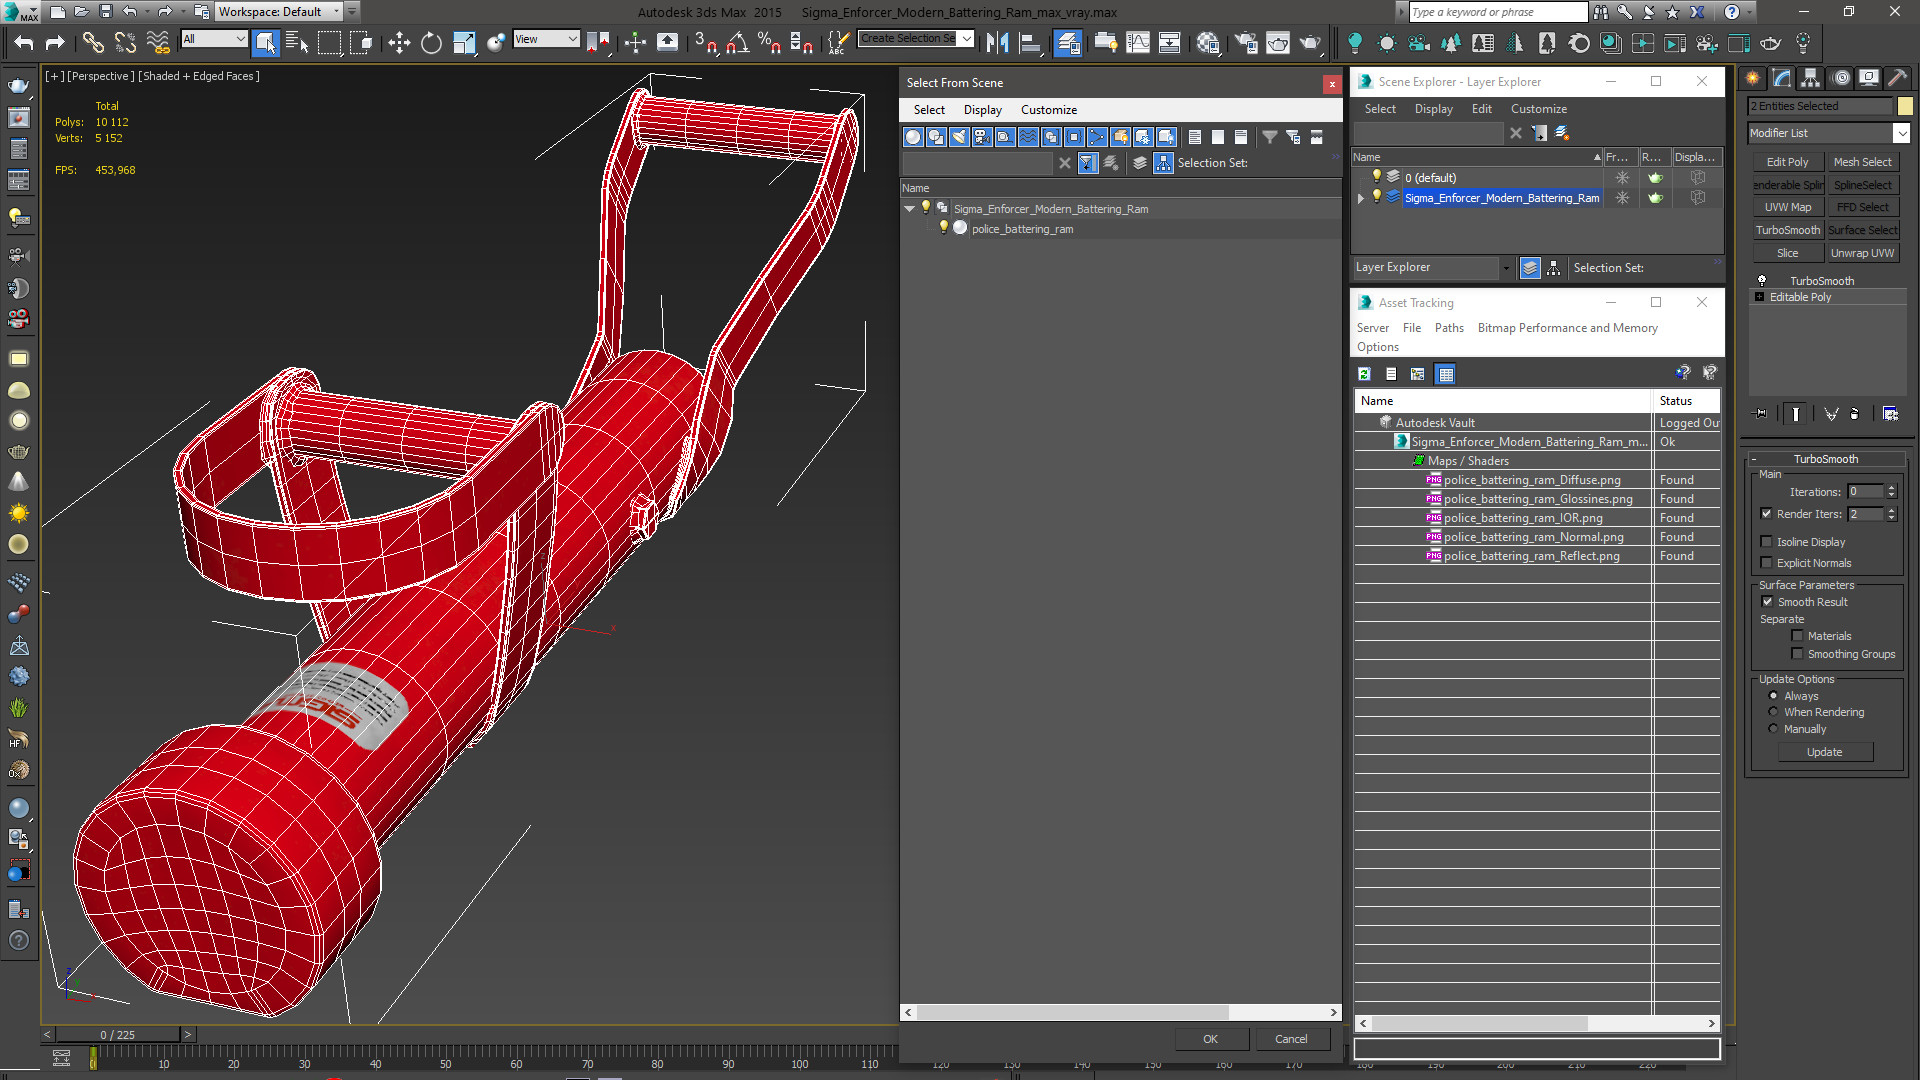The image size is (1920, 1080).
Task: Select the Select and Move tool
Action: [x=399, y=43]
